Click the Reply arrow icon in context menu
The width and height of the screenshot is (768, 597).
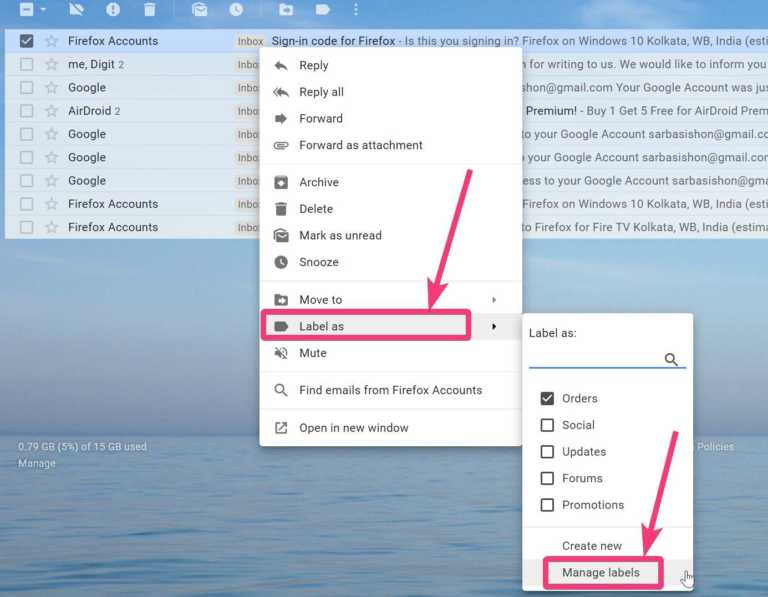[281, 65]
